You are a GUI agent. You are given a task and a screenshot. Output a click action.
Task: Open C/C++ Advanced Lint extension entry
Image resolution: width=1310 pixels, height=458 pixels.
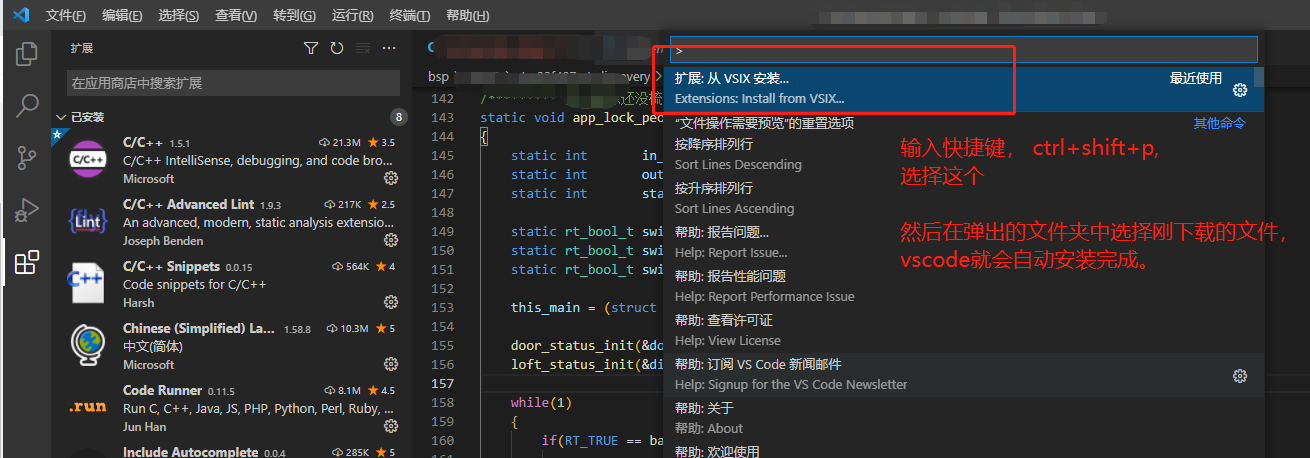pos(231,222)
